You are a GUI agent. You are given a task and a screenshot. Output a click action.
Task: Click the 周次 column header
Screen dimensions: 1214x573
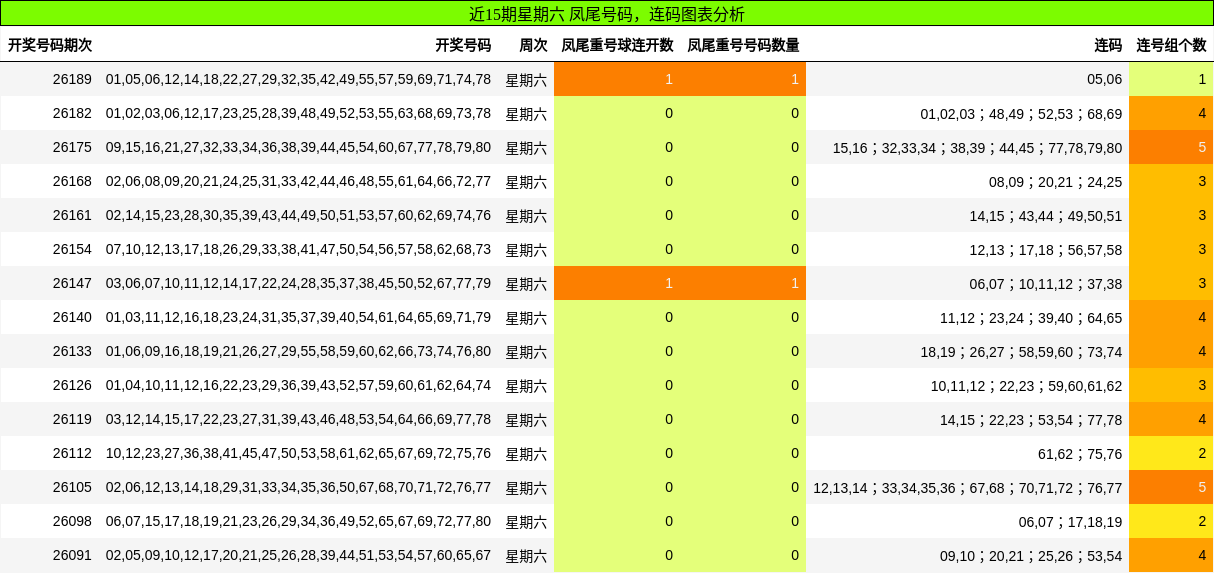coord(533,45)
